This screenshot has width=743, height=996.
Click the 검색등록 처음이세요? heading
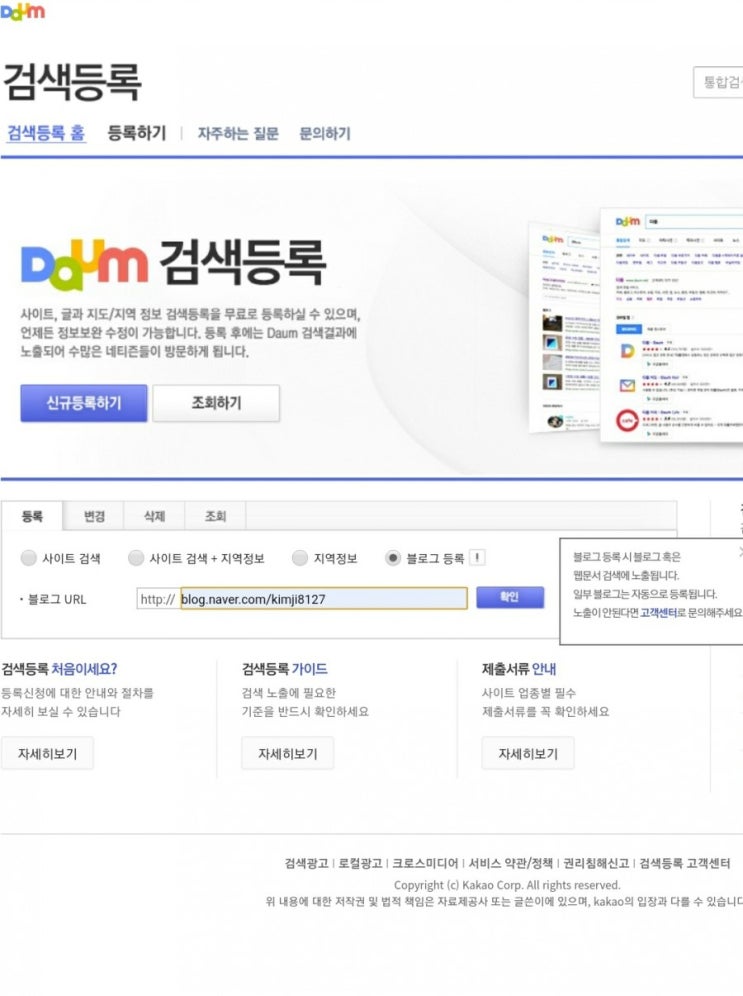click(x=59, y=669)
